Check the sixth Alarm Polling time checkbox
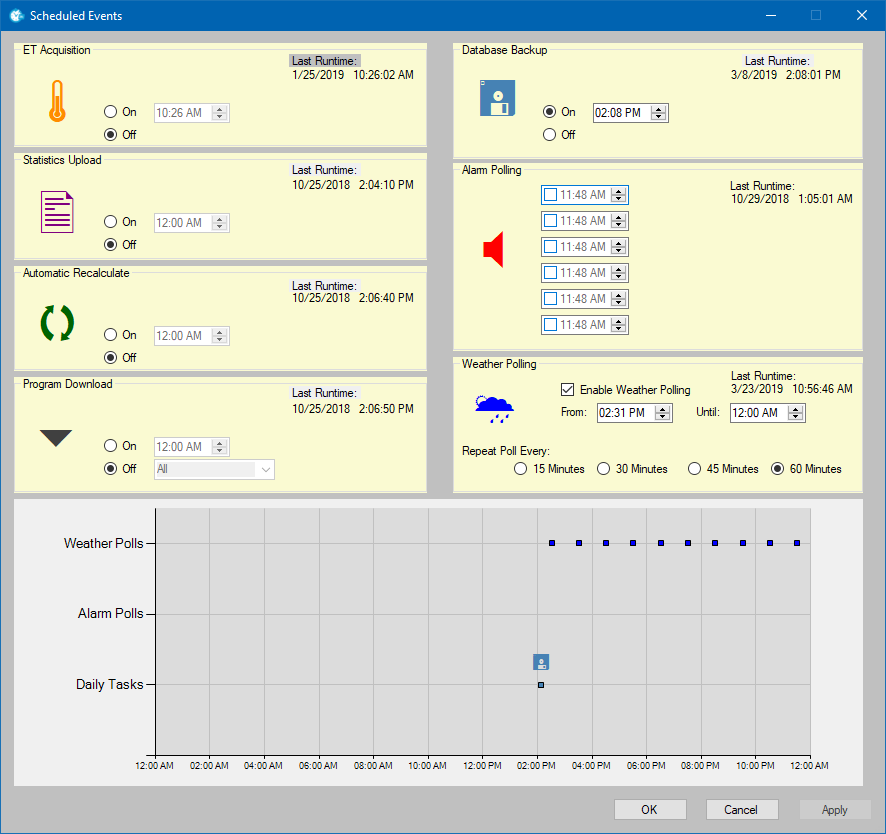This screenshot has width=886, height=834. coord(550,325)
